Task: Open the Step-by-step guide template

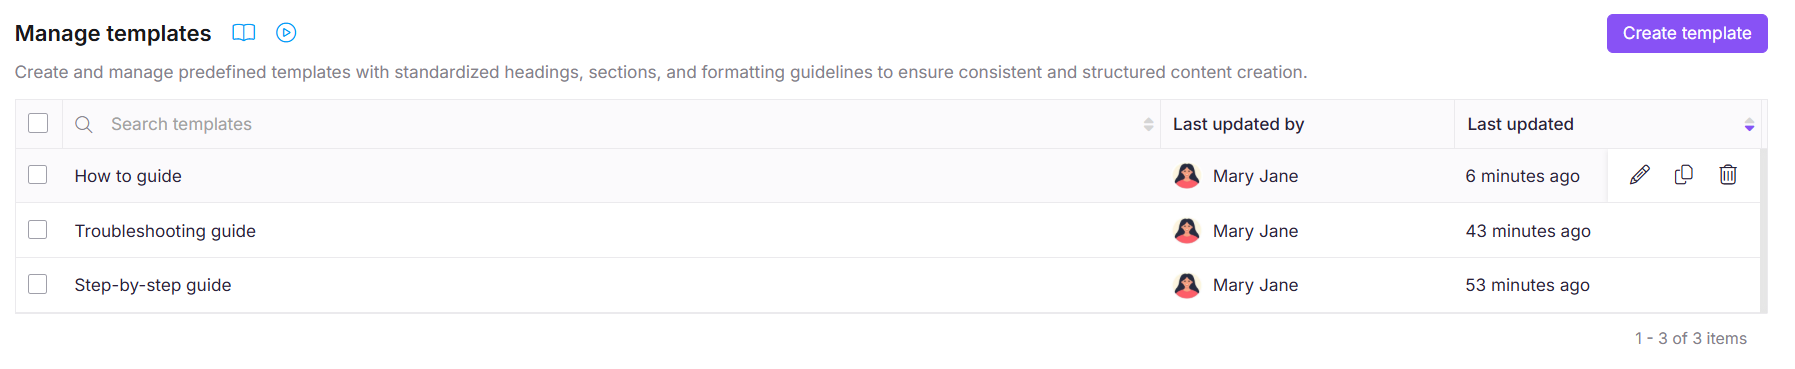Action: [153, 285]
